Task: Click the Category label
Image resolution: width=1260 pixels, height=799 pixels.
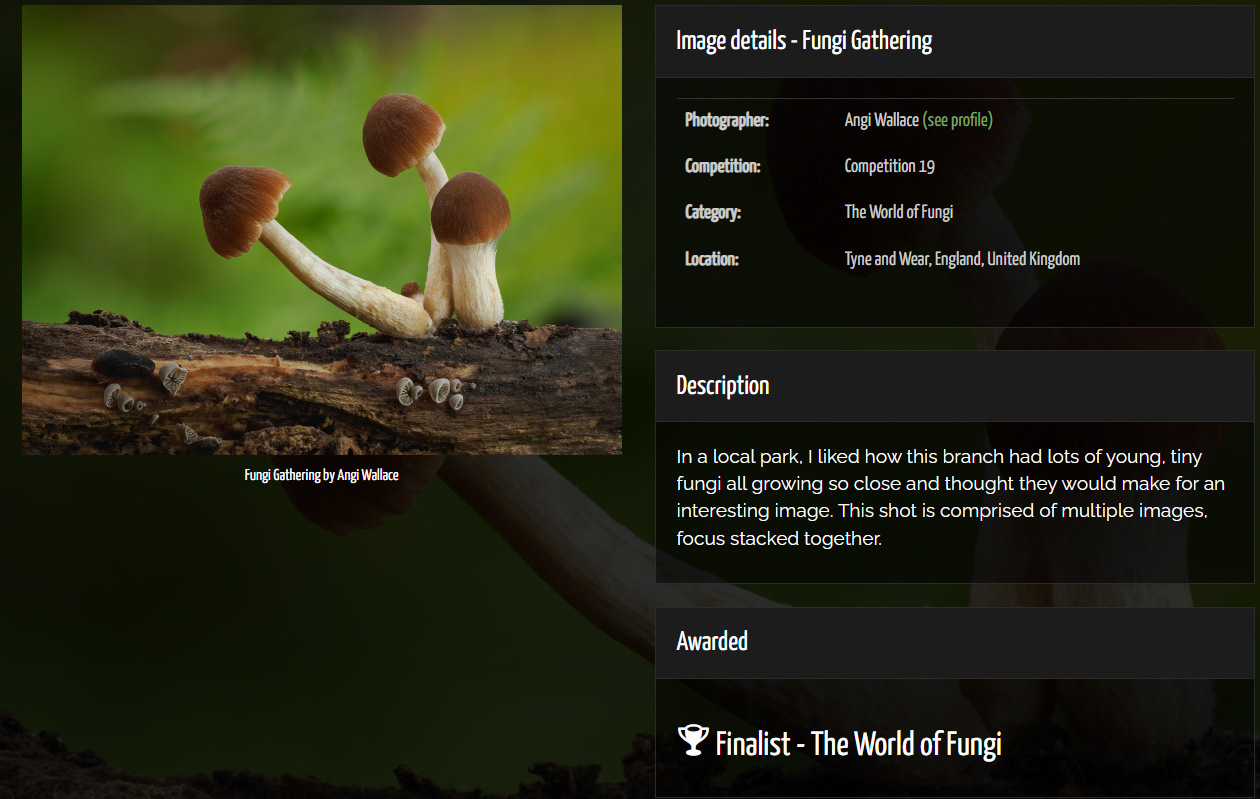Action: [x=713, y=212]
